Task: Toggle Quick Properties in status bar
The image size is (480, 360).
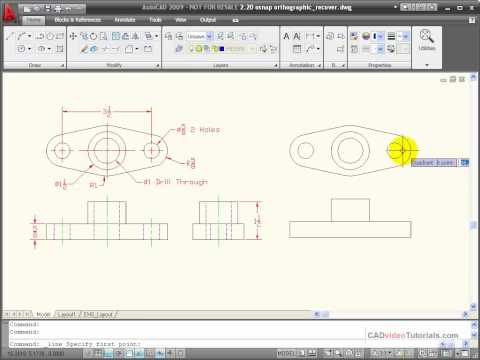Action: tap(180, 353)
